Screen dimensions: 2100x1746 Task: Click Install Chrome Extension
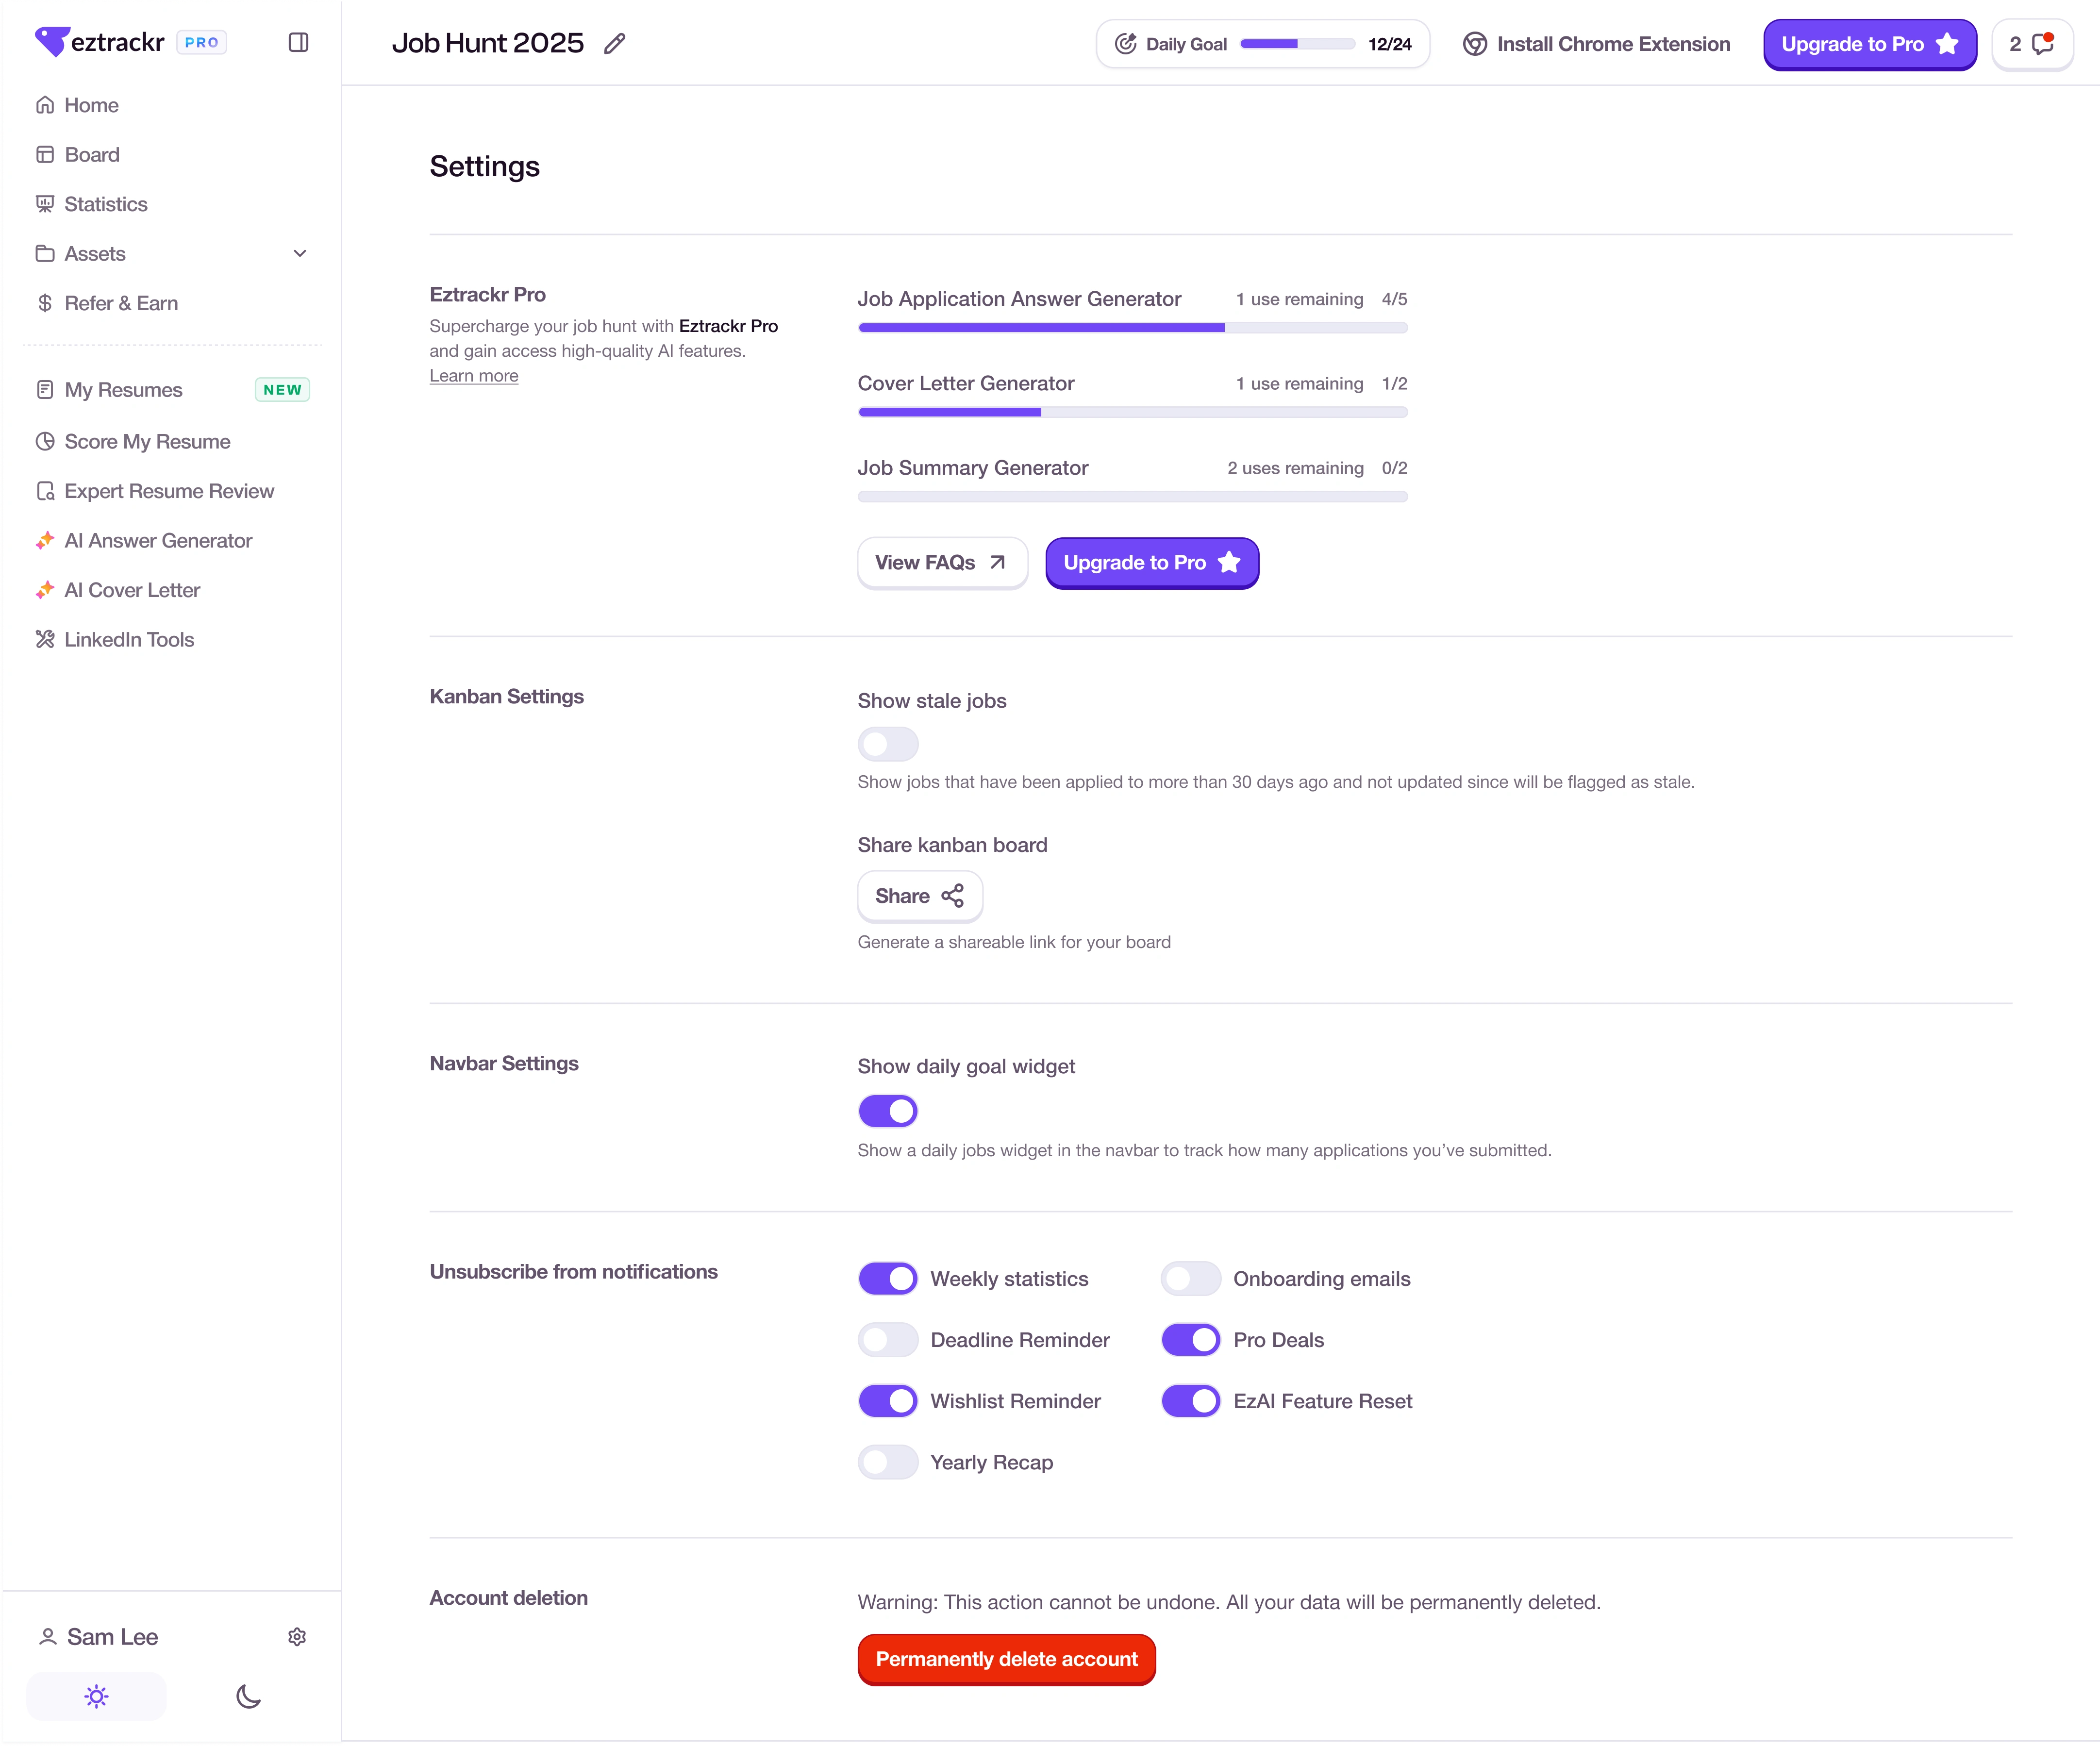[1597, 44]
